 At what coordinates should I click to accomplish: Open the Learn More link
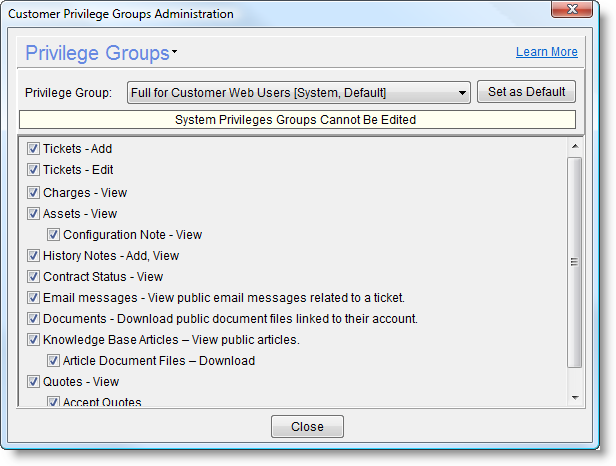click(x=546, y=52)
